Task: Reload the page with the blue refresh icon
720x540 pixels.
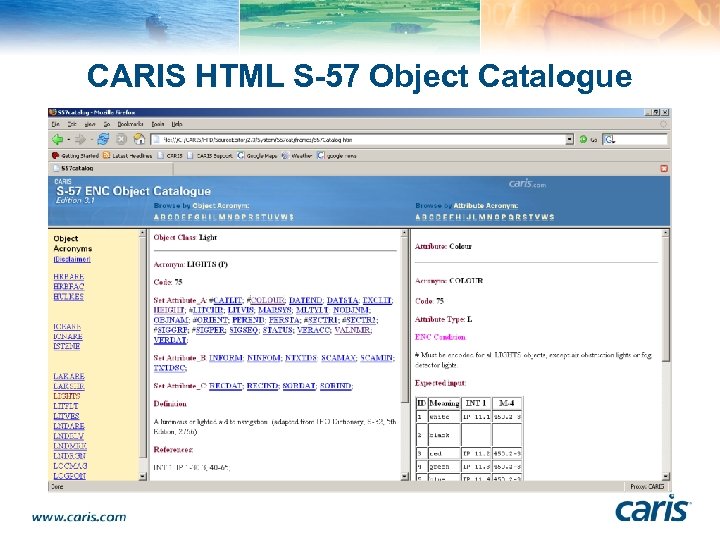Action: click(x=103, y=139)
